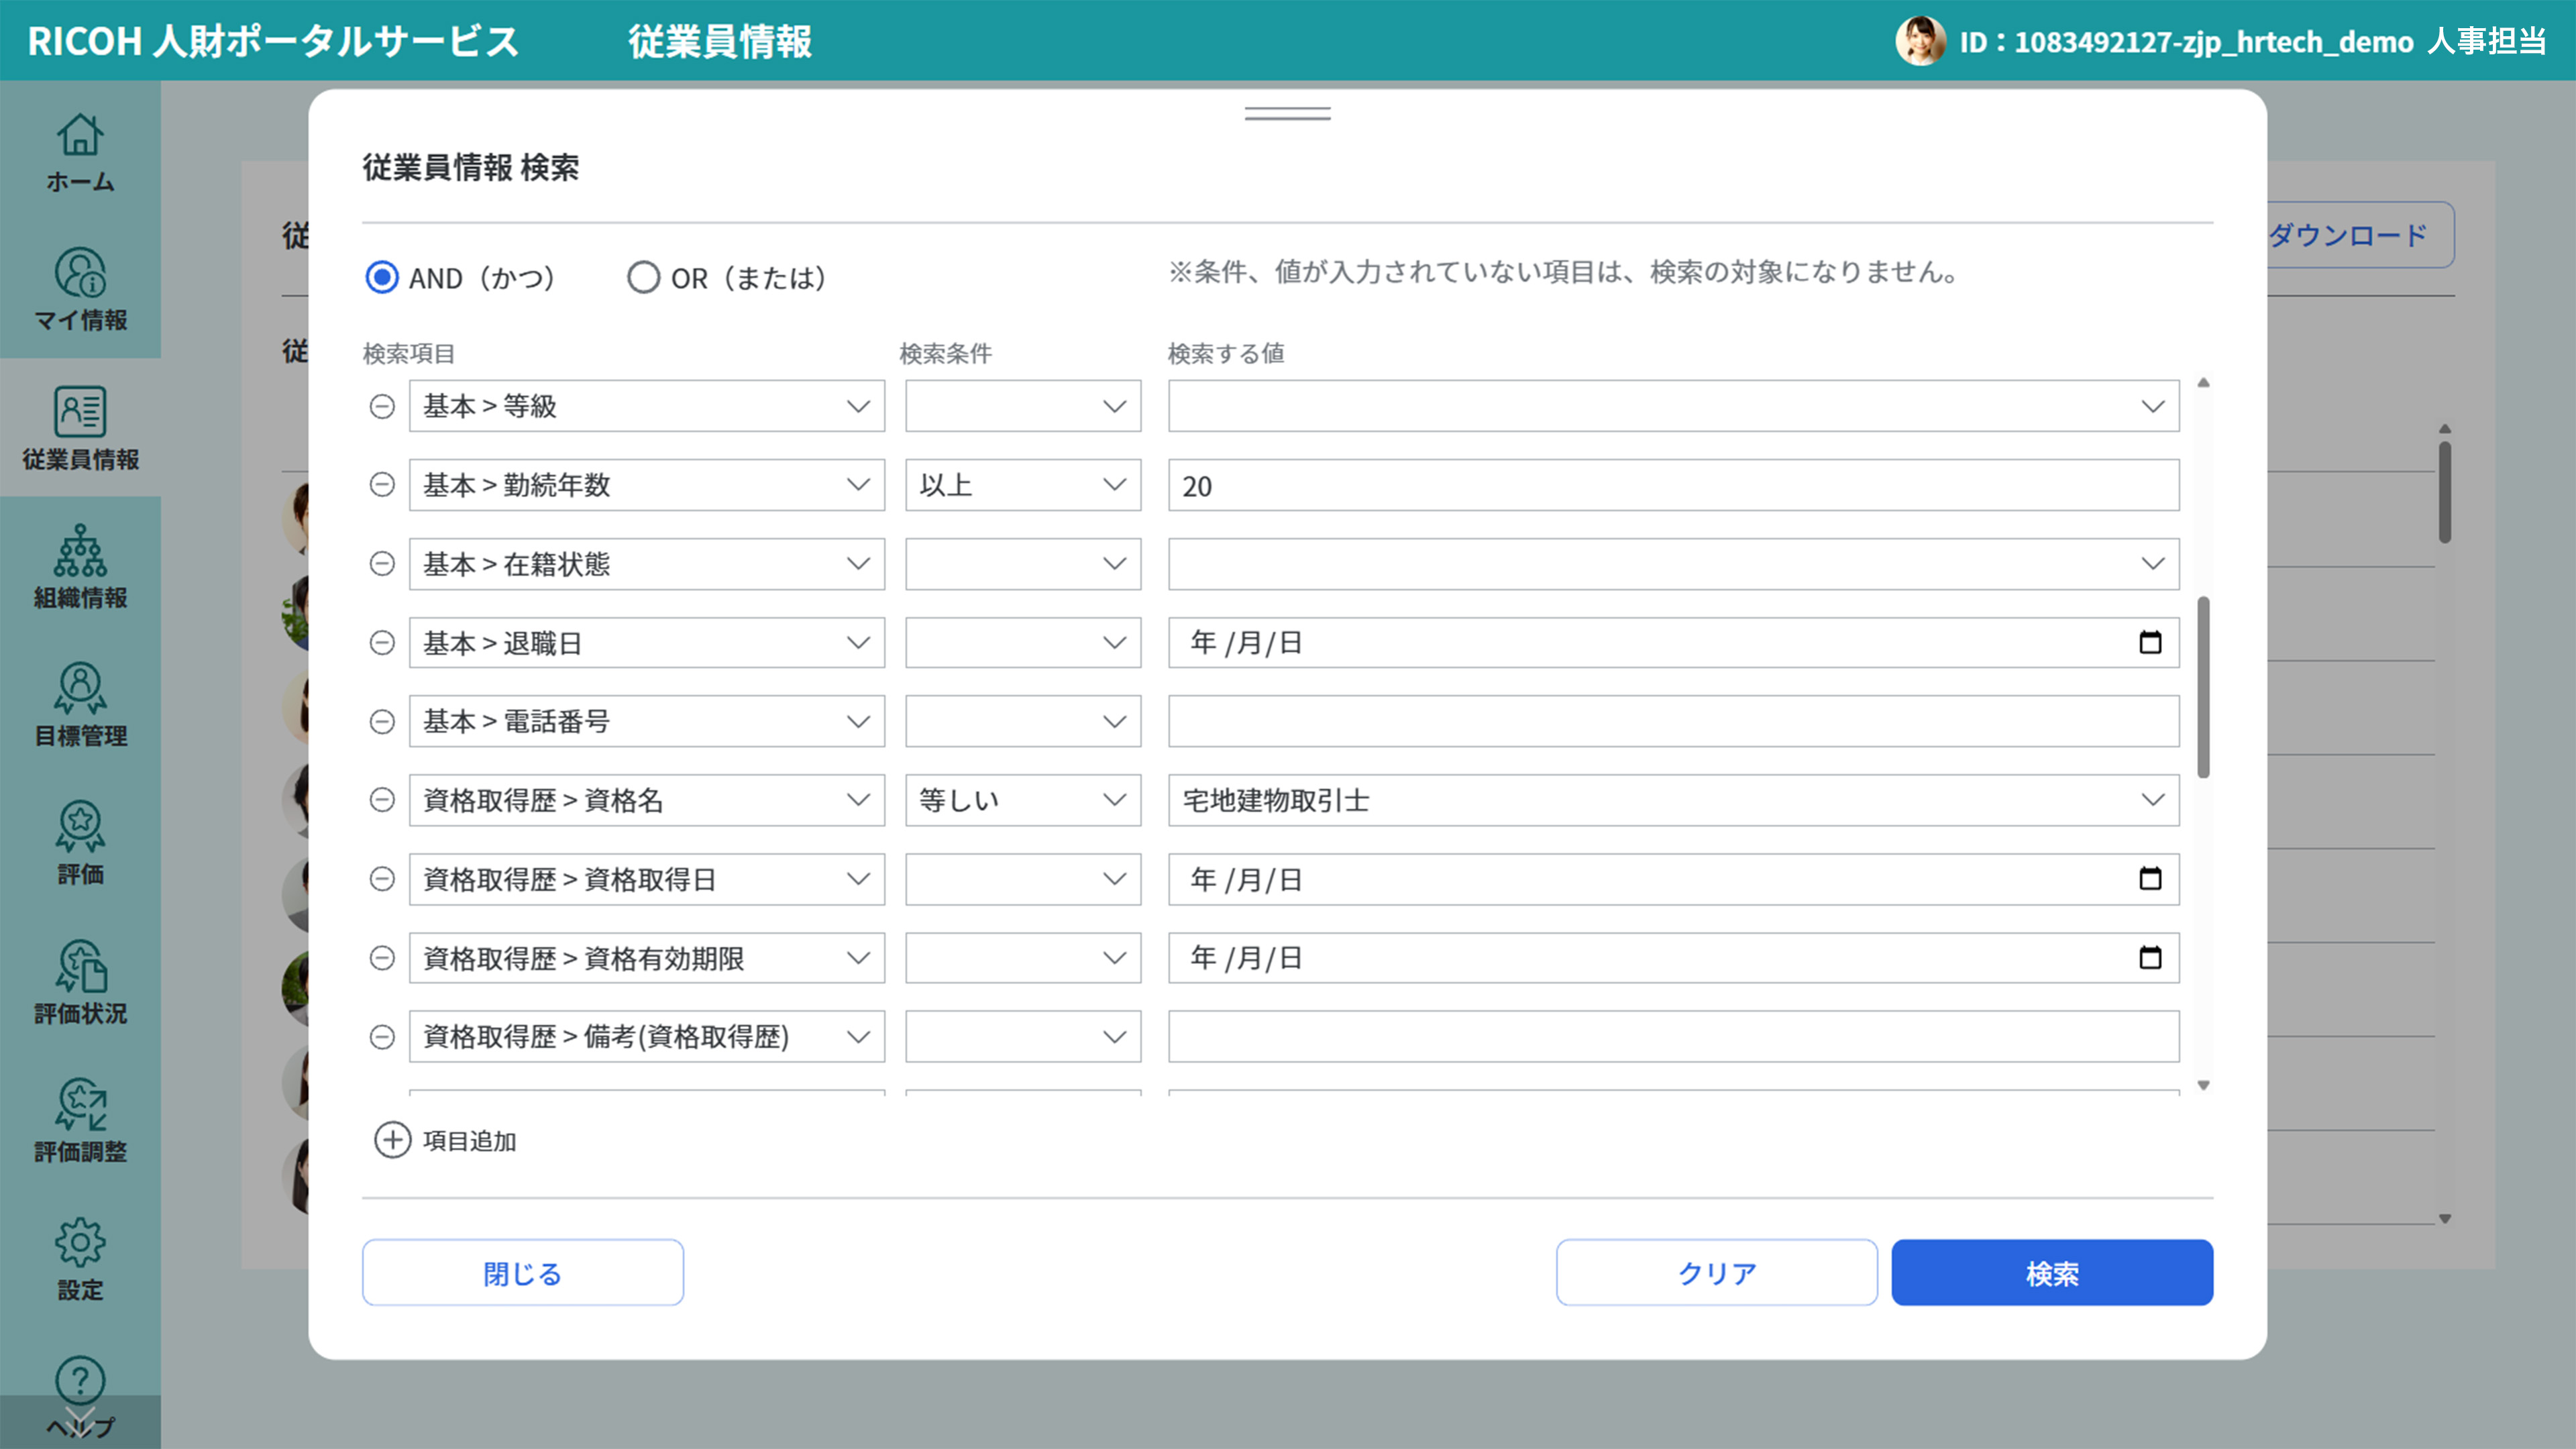Select マイ情報 in the sidebar
The image size is (2576, 1449).
[80, 292]
